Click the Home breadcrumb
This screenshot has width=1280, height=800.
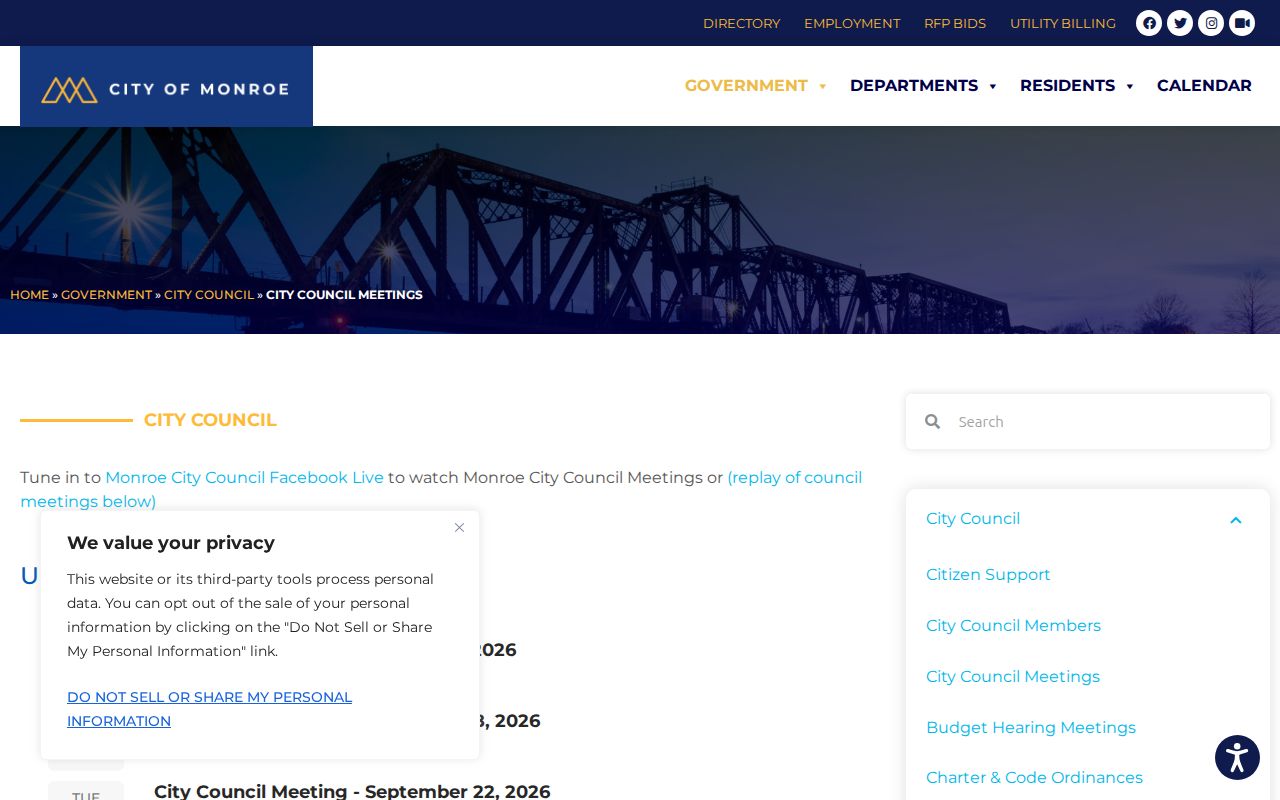[29, 295]
